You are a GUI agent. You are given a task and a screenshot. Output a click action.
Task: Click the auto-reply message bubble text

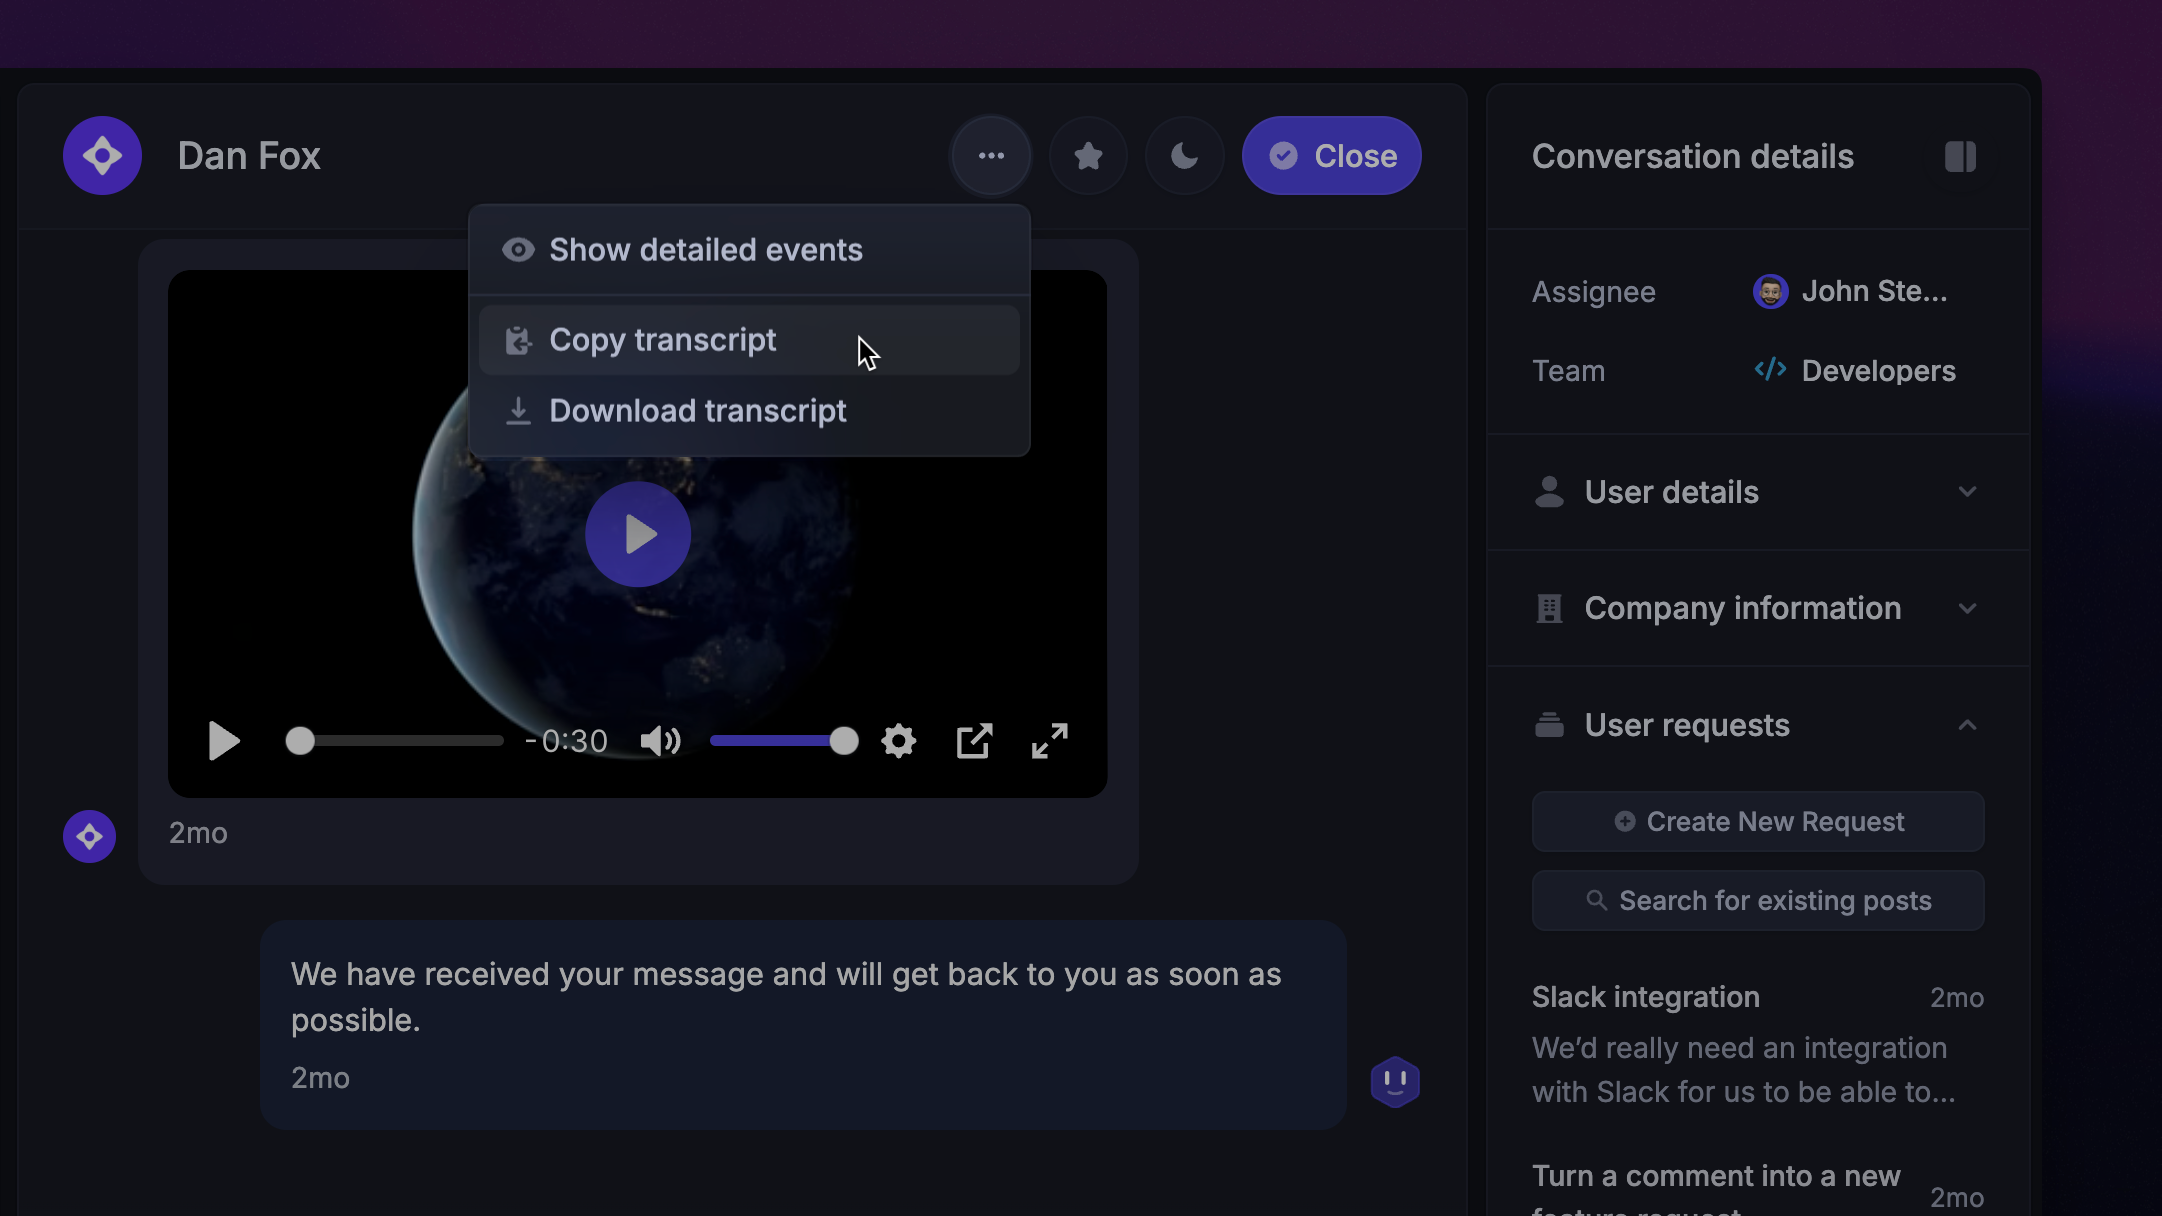coord(786,997)
